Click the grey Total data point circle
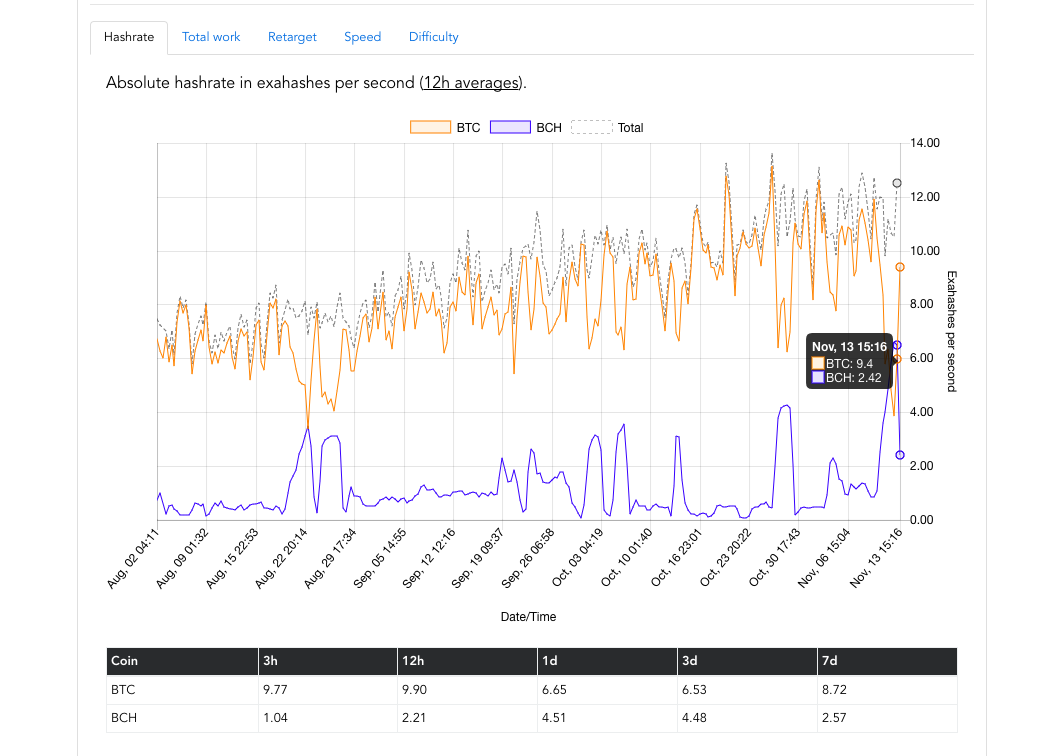This screenshot has width=1055, height=756. point(897,183)
